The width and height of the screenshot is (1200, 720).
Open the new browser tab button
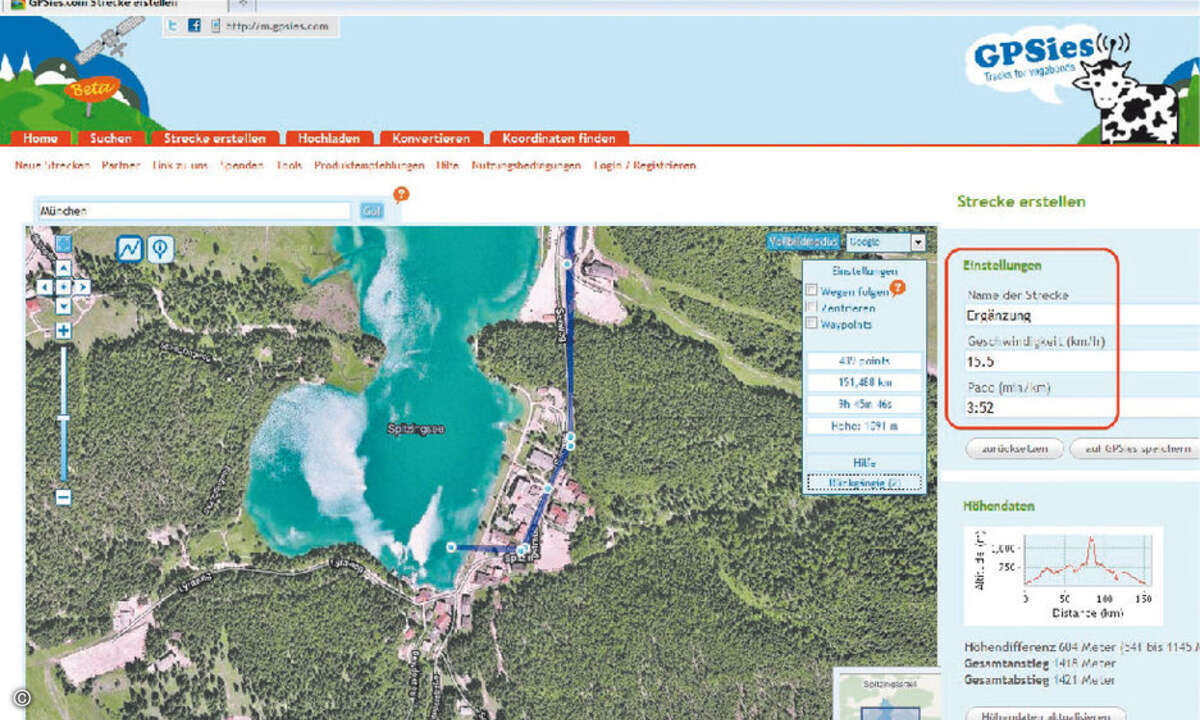(x=243, y=4)
